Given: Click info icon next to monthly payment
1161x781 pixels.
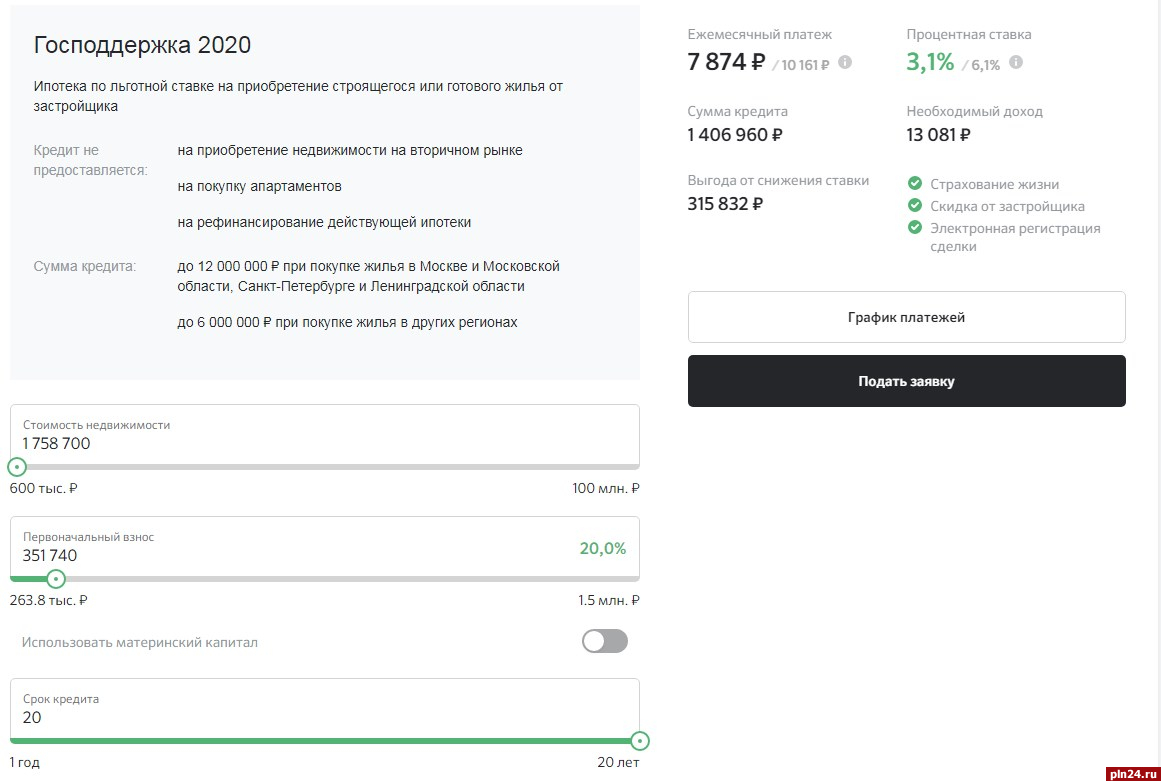Looking at the screenshot, I should coord(845,63).
